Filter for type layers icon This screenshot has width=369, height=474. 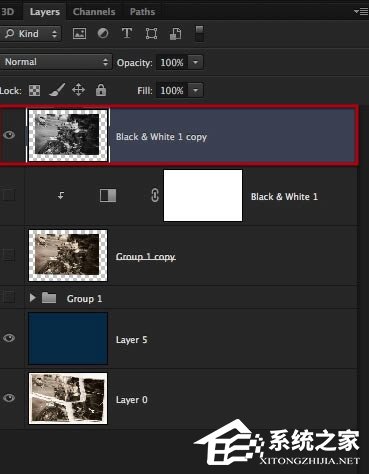click(x=127, y=33)
